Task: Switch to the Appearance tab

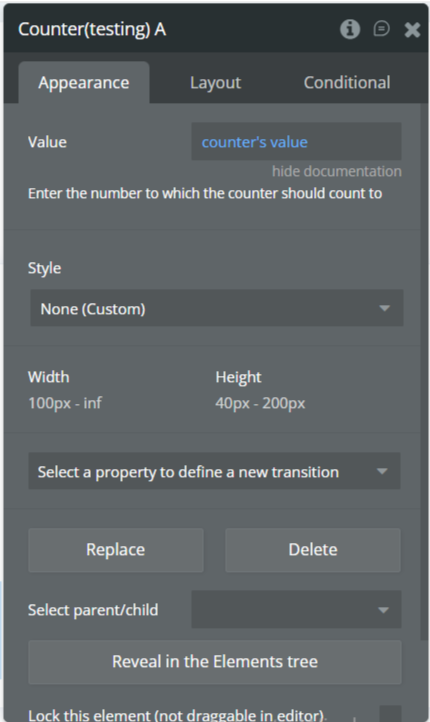Action: click(x=84, y=82)
